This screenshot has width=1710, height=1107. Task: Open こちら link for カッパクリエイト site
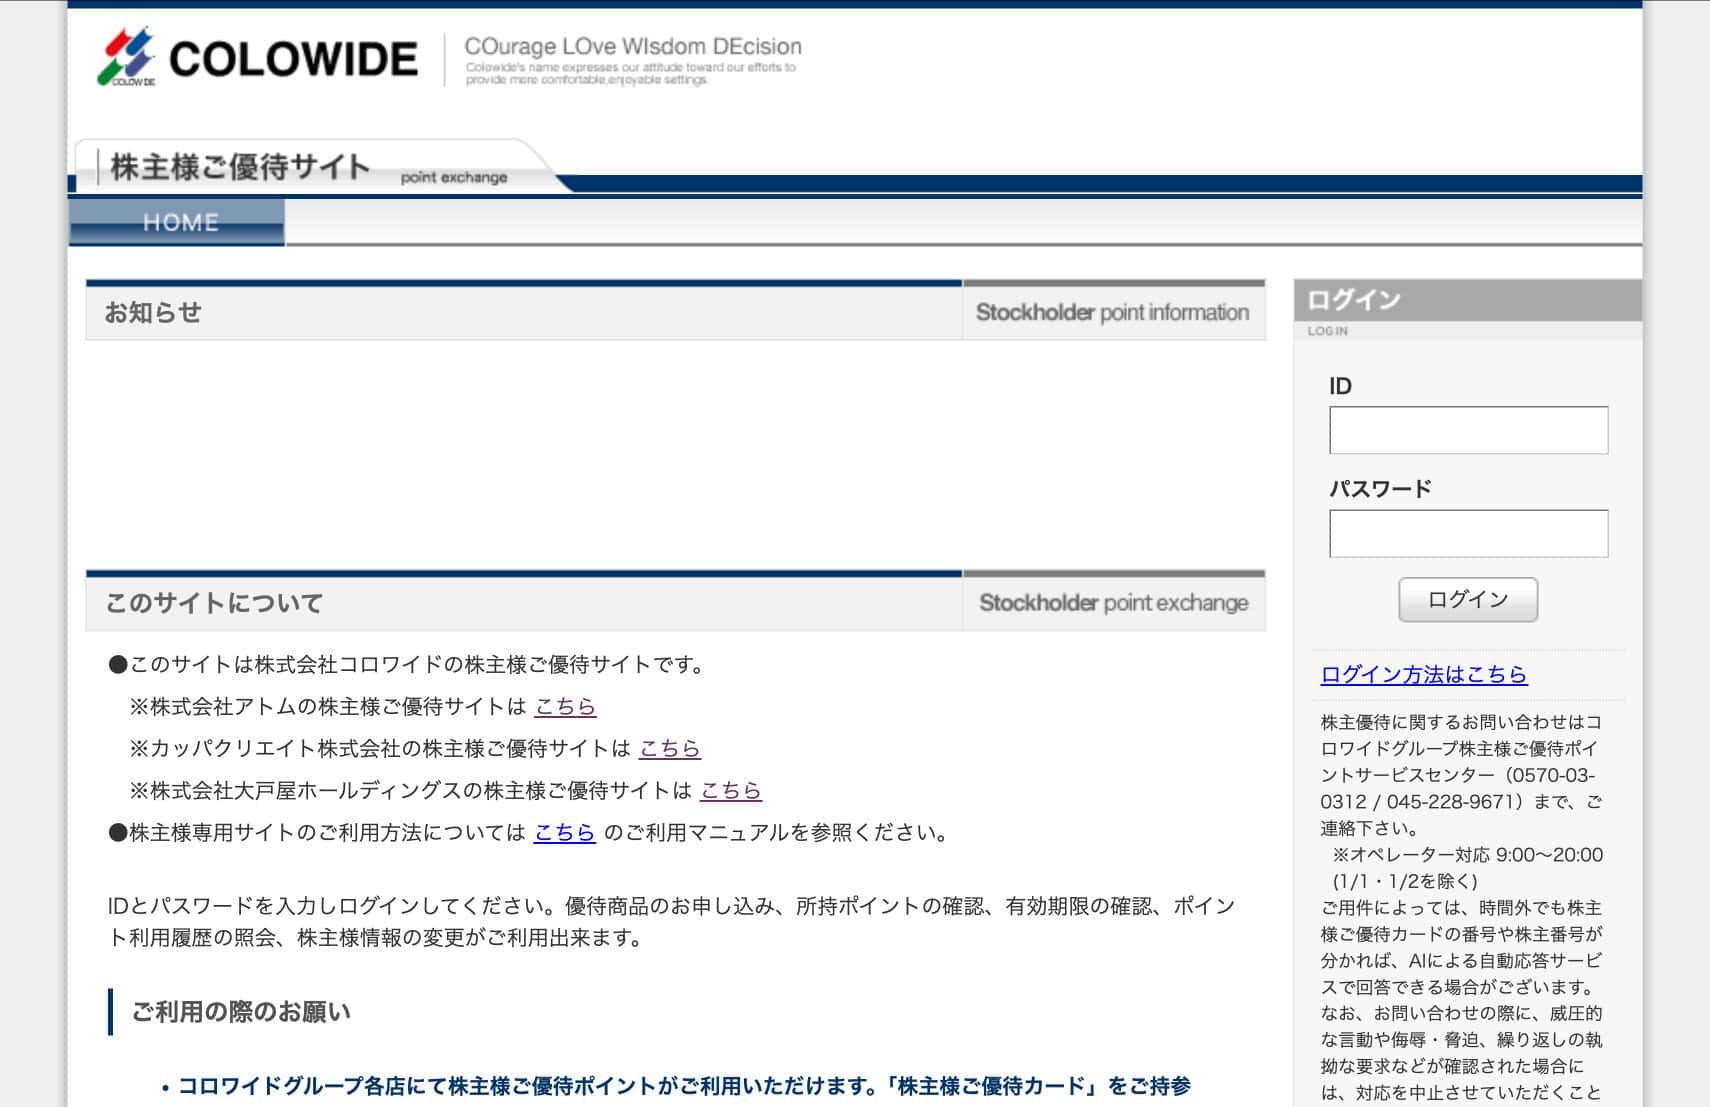tap(669, 748)
